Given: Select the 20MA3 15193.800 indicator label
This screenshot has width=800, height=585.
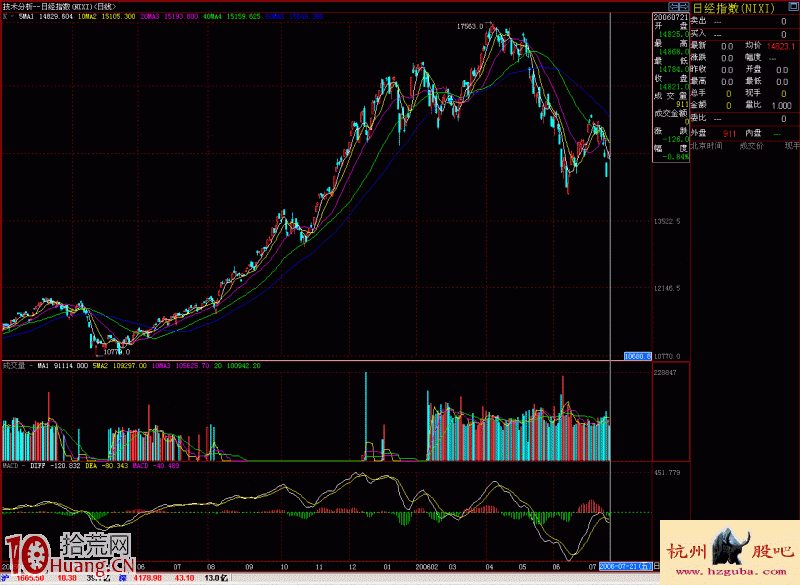Looking at the screenshot, I should pyautogui.click(x=169, y=16).
